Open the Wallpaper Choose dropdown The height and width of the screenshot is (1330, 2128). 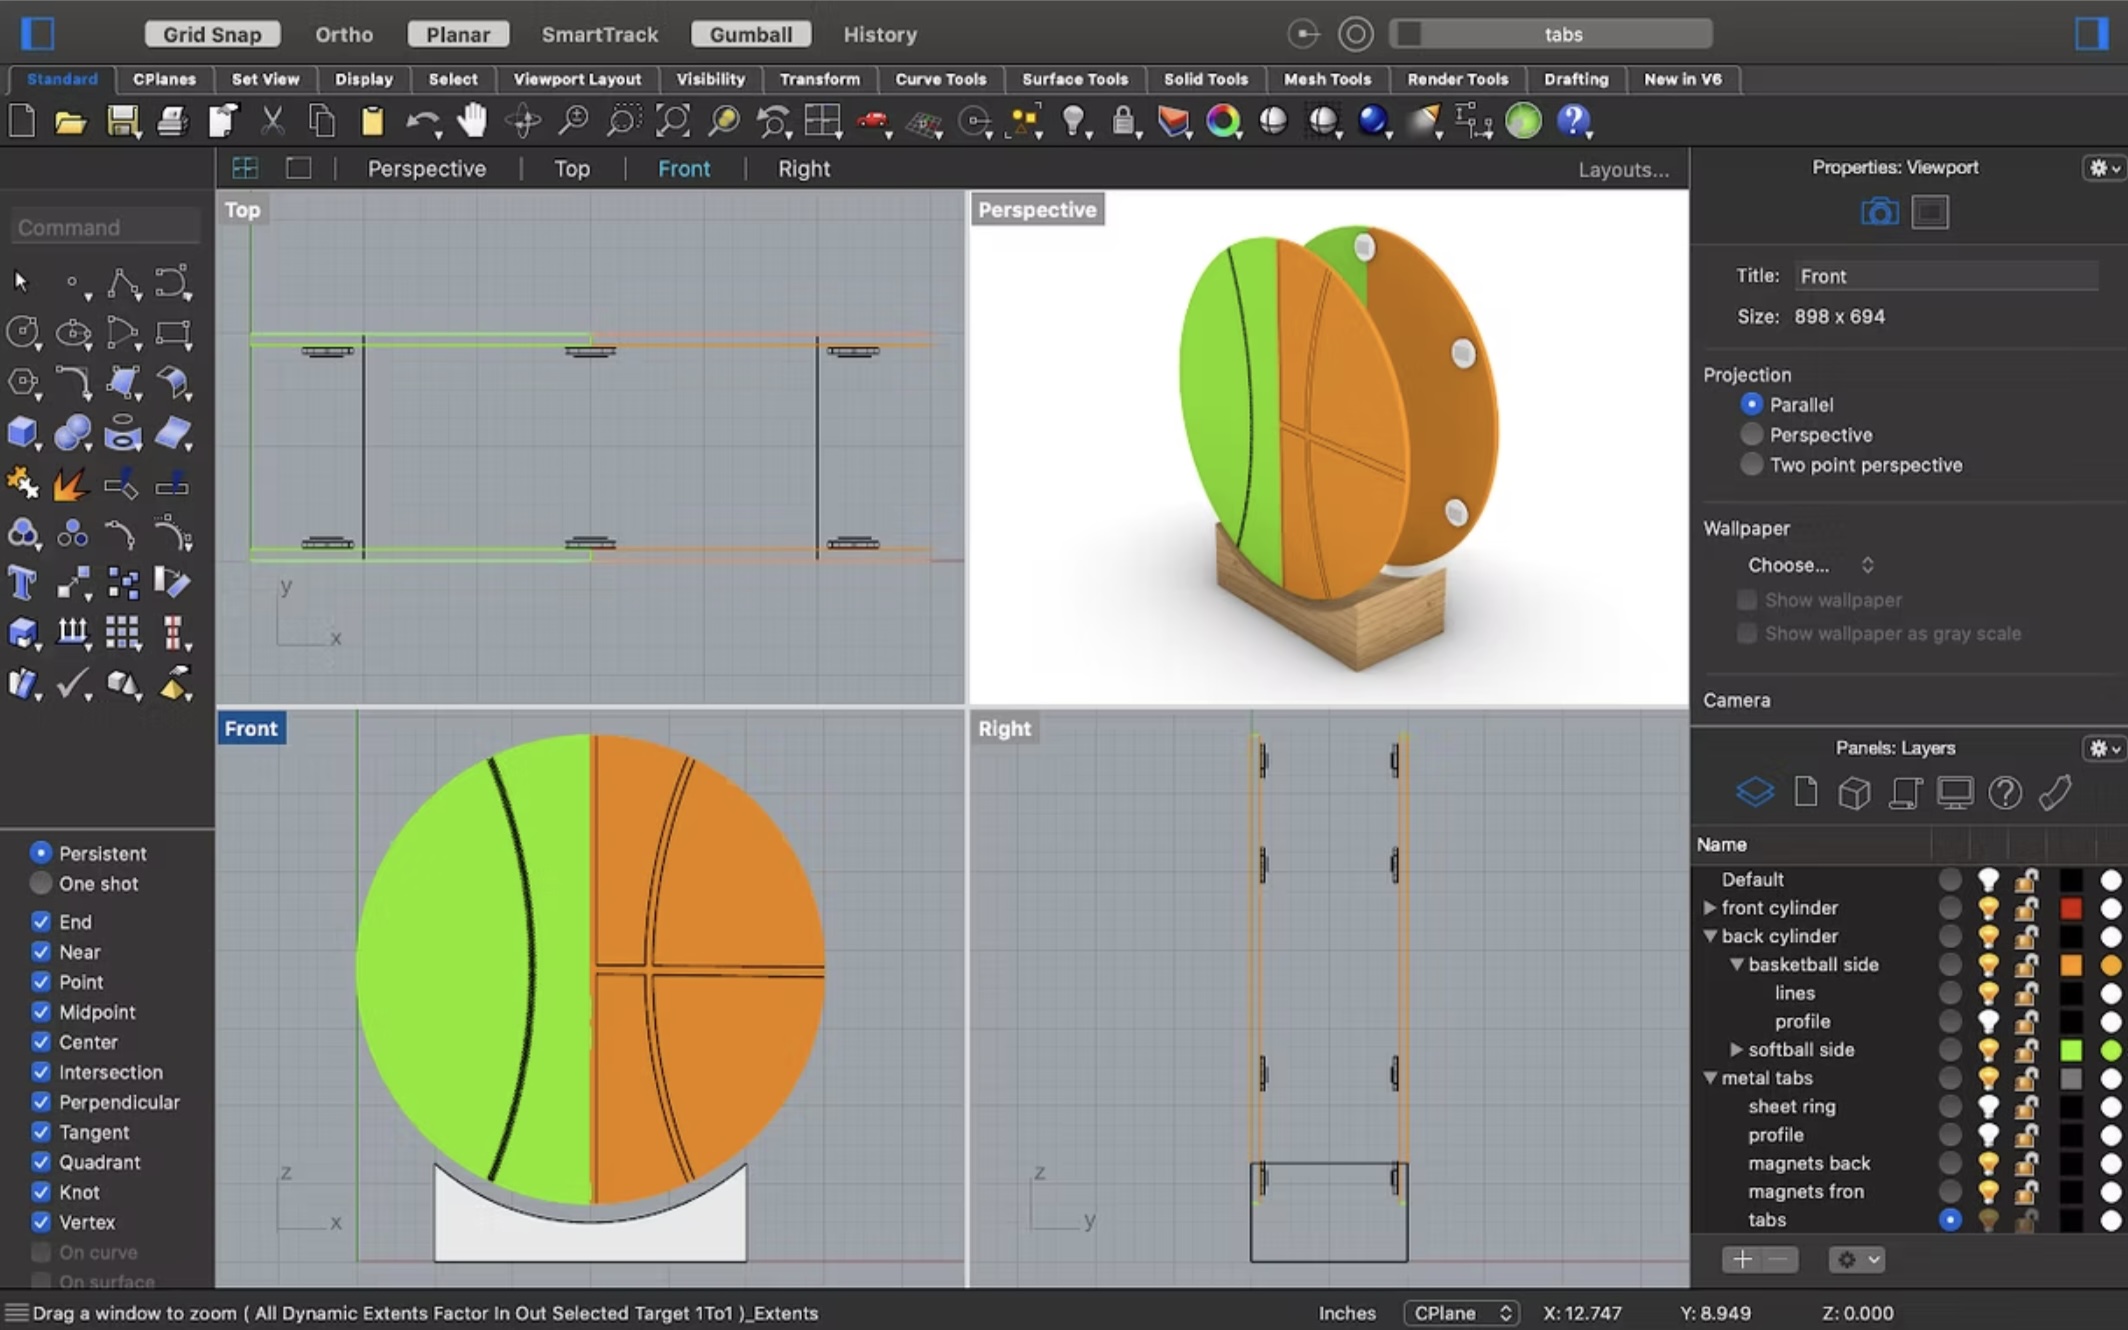(x=1810, y=565)
